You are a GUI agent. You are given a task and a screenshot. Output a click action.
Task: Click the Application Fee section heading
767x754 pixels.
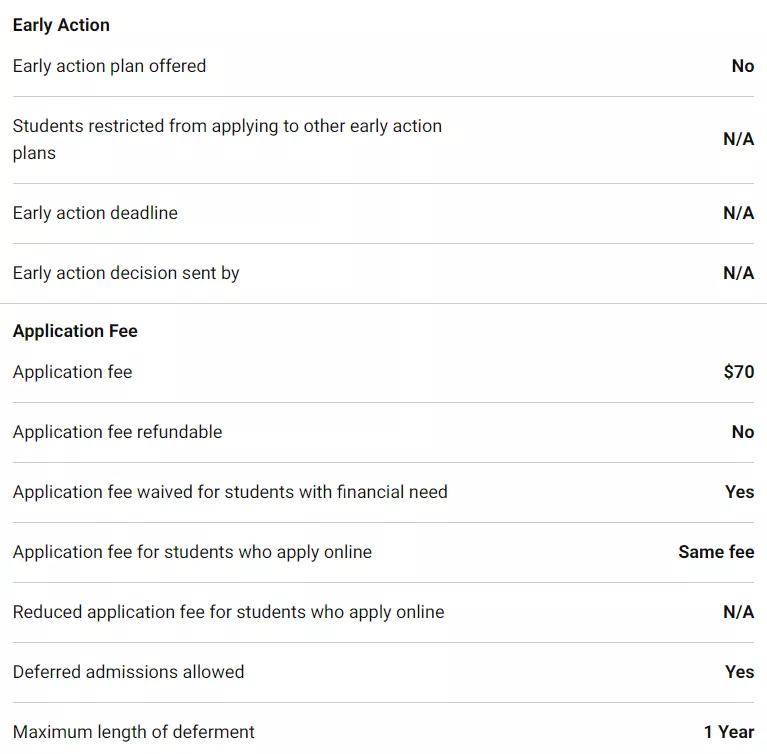(x=75, y=331)
